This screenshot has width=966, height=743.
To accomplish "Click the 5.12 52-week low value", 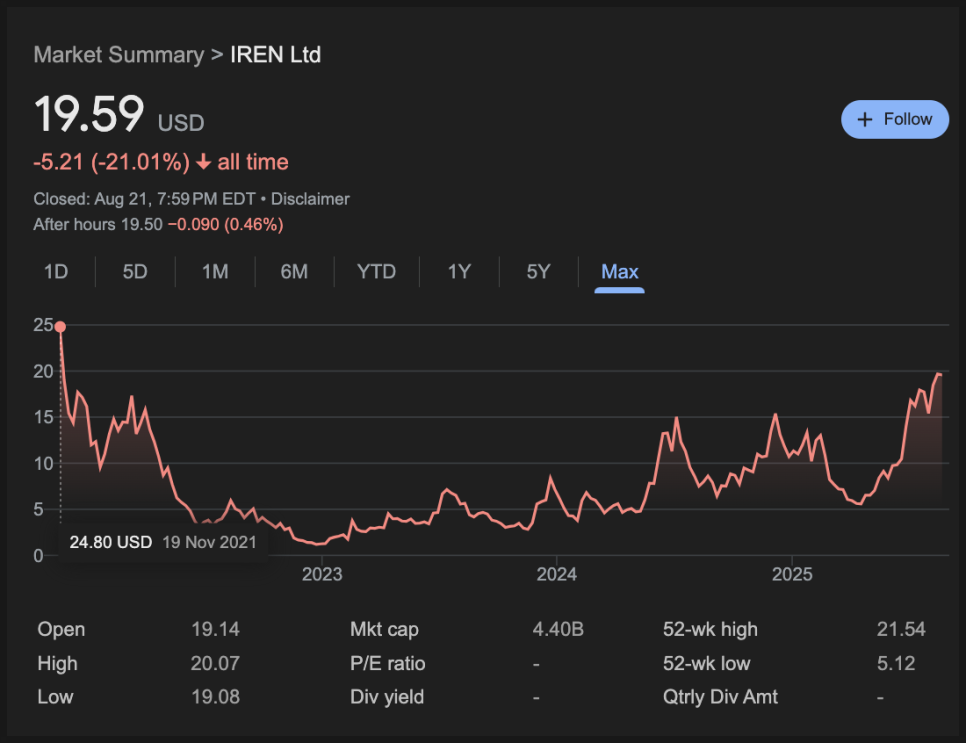I will (896, 663).
